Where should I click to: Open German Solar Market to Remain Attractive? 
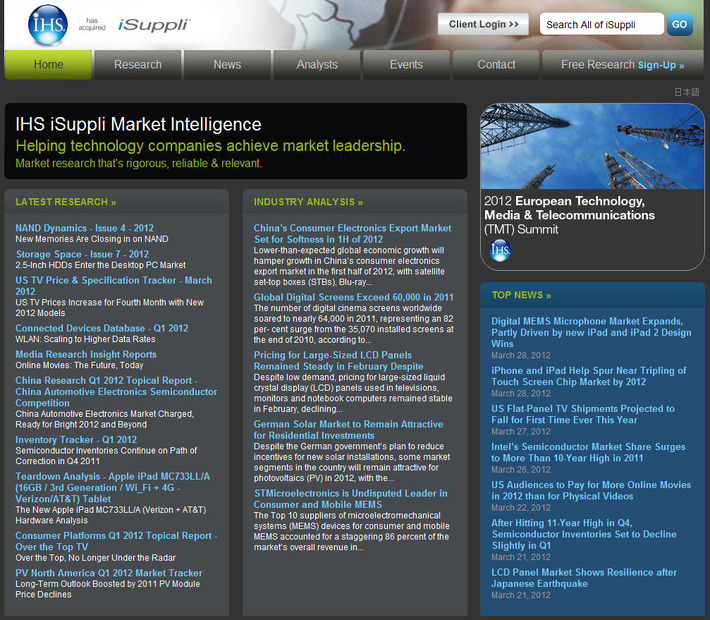click(348, 430)
